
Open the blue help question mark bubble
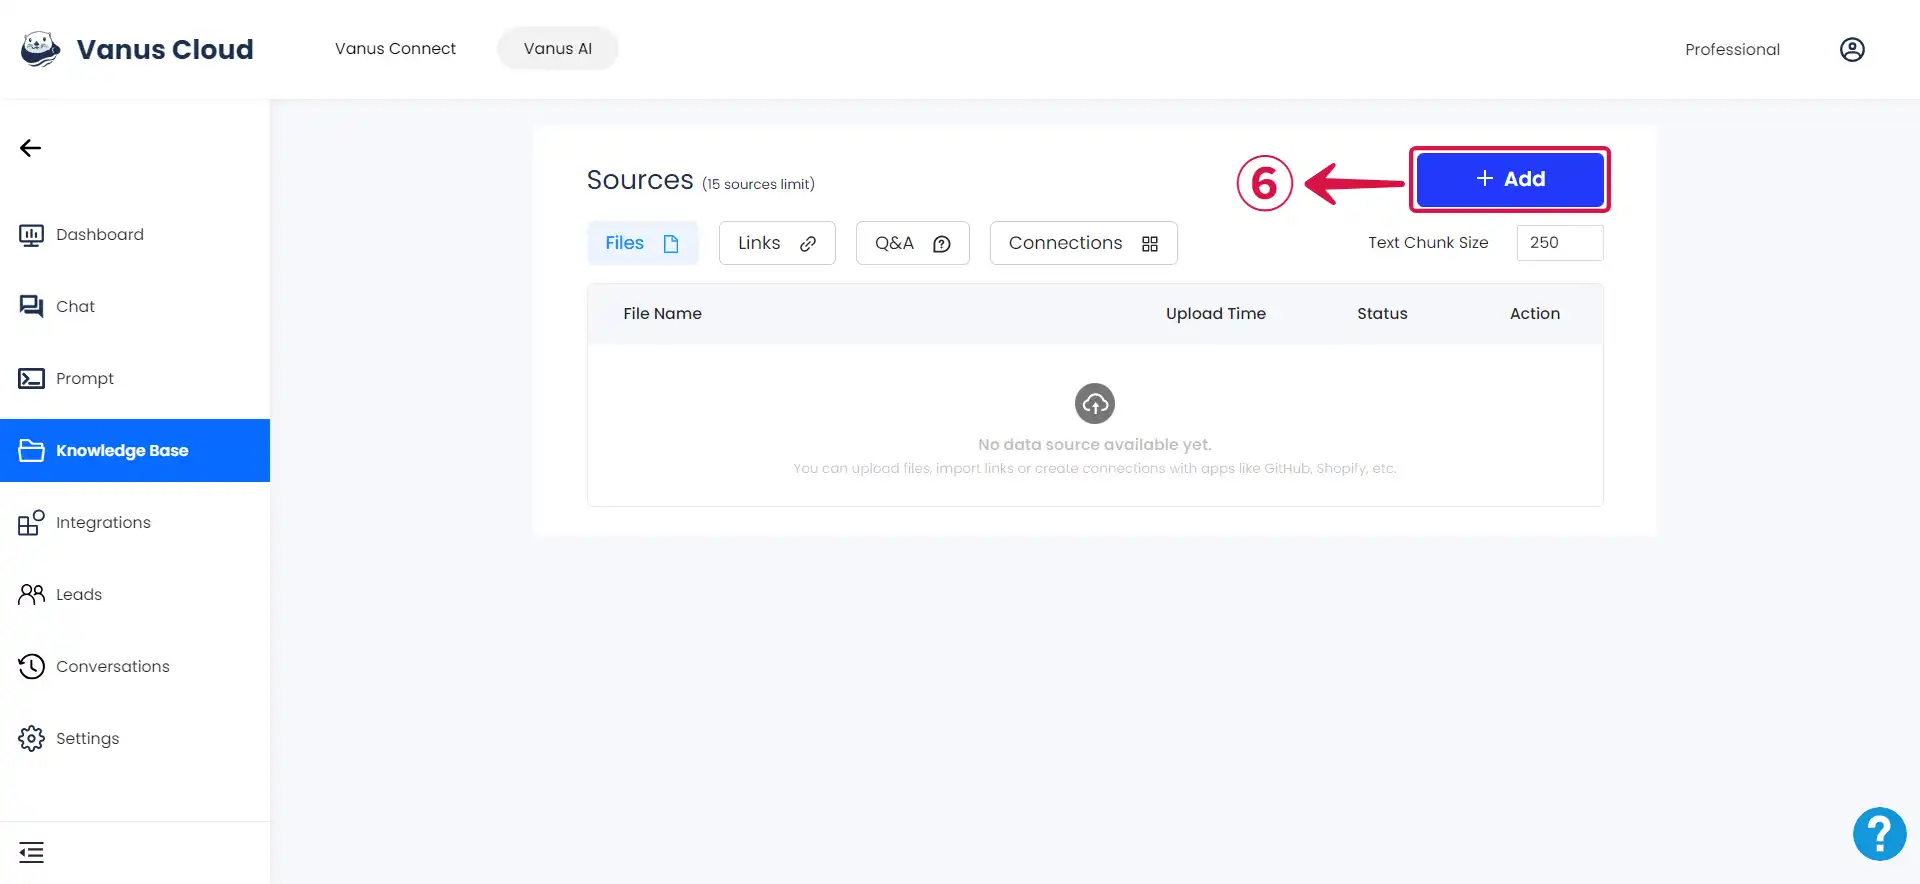1879,834
